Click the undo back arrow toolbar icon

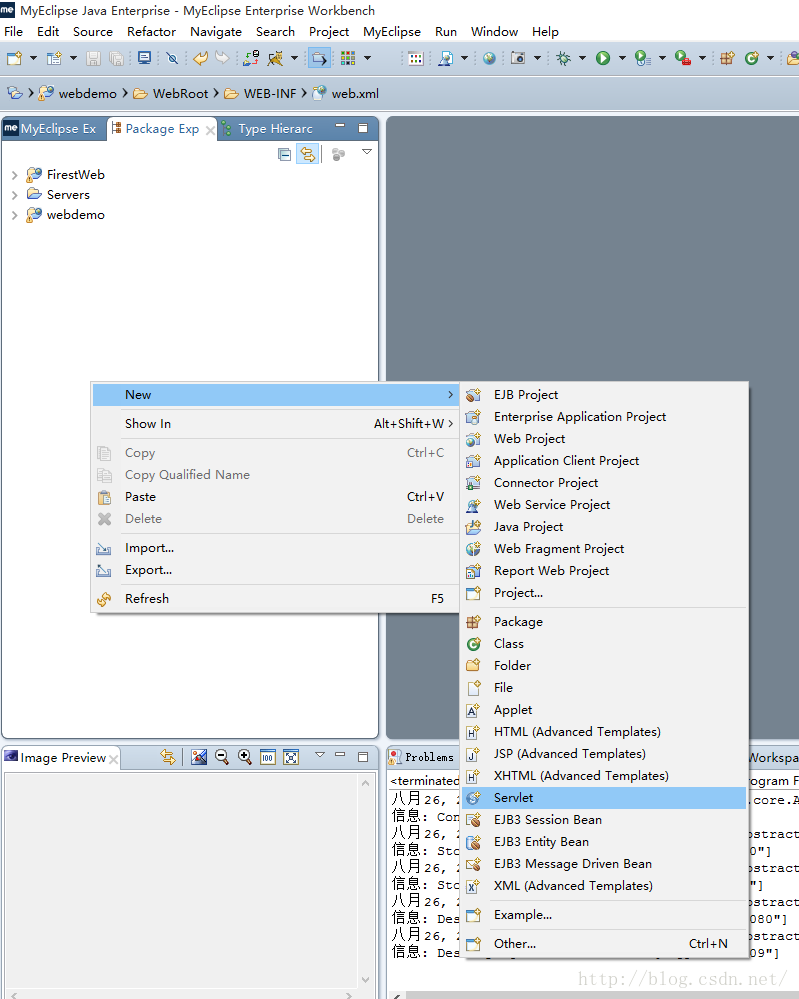click(200, 59)
